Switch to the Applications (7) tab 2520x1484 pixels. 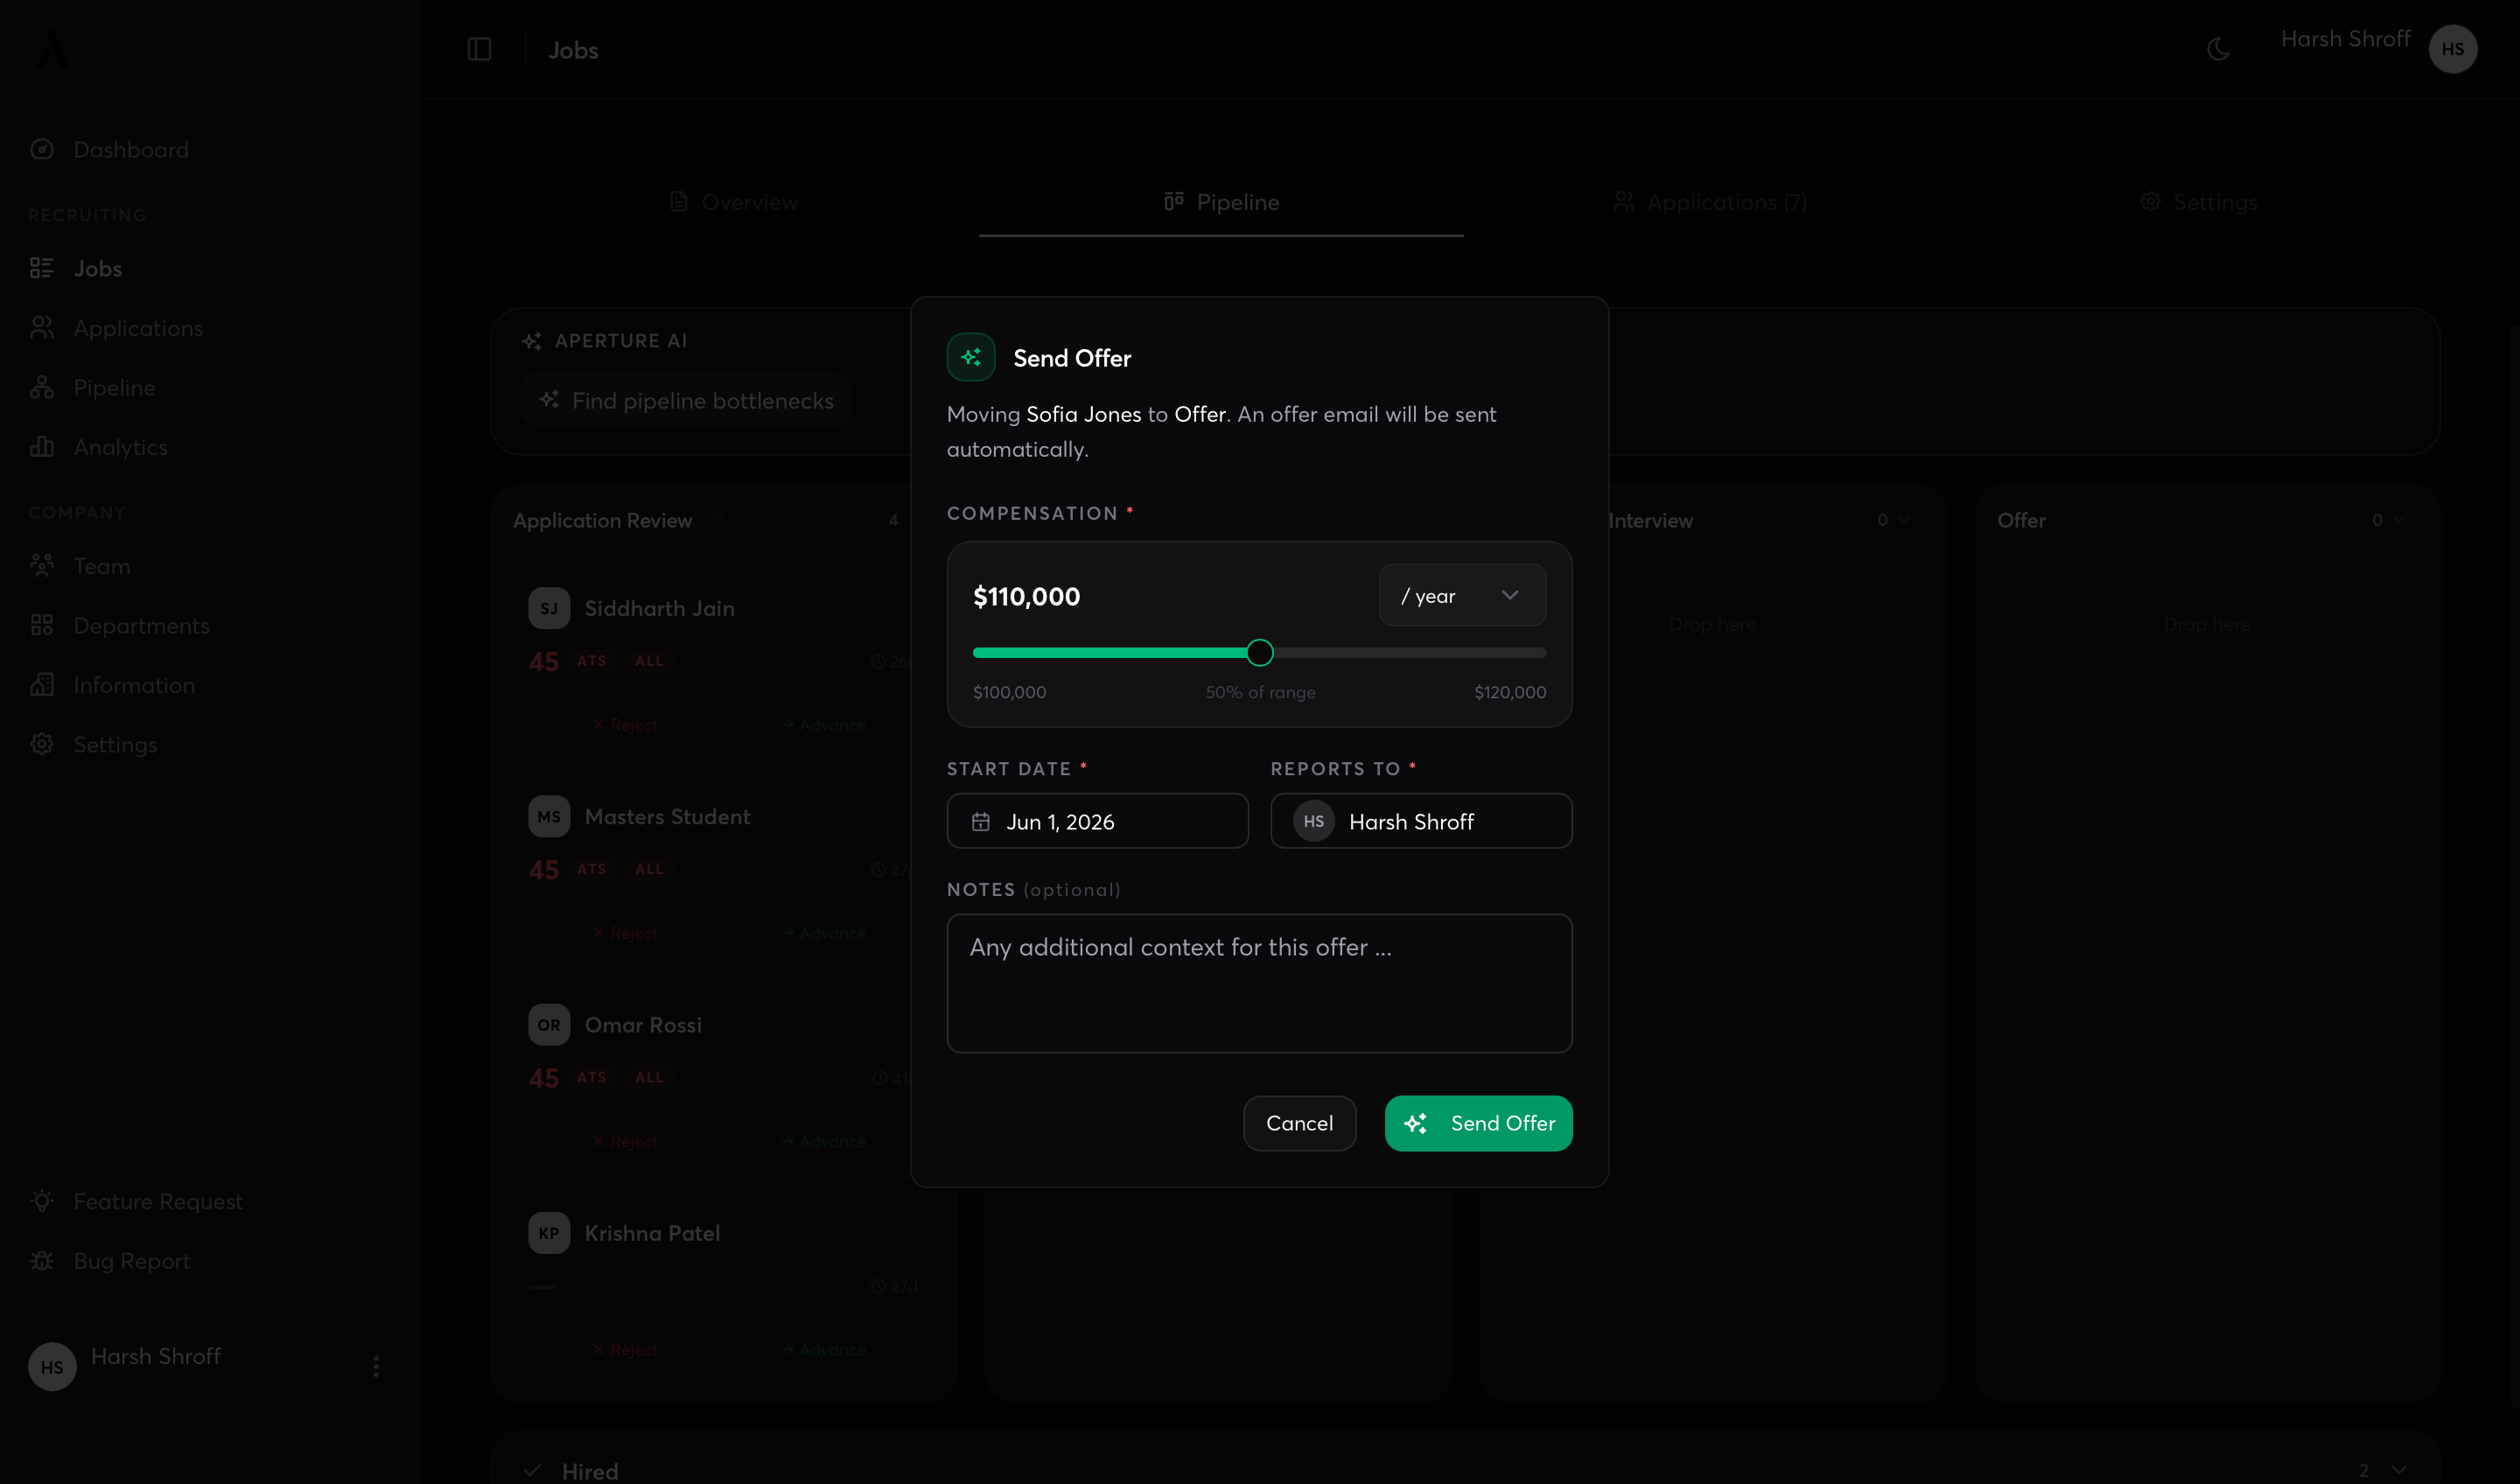click(1709, 202)
